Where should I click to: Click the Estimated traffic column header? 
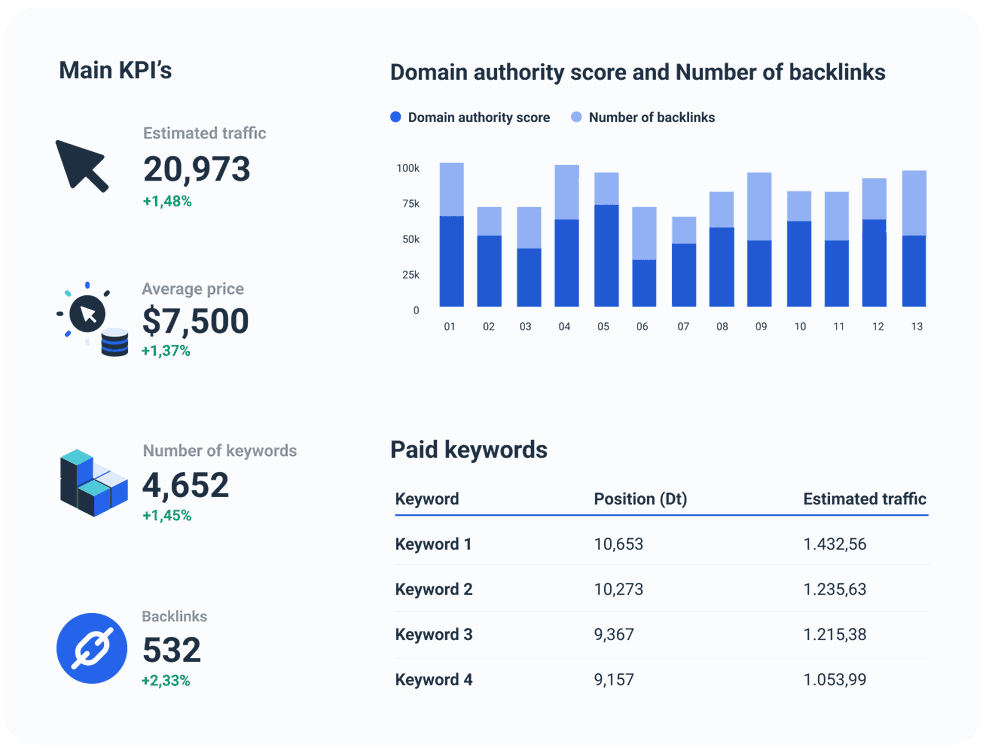[x=864, y=499]
